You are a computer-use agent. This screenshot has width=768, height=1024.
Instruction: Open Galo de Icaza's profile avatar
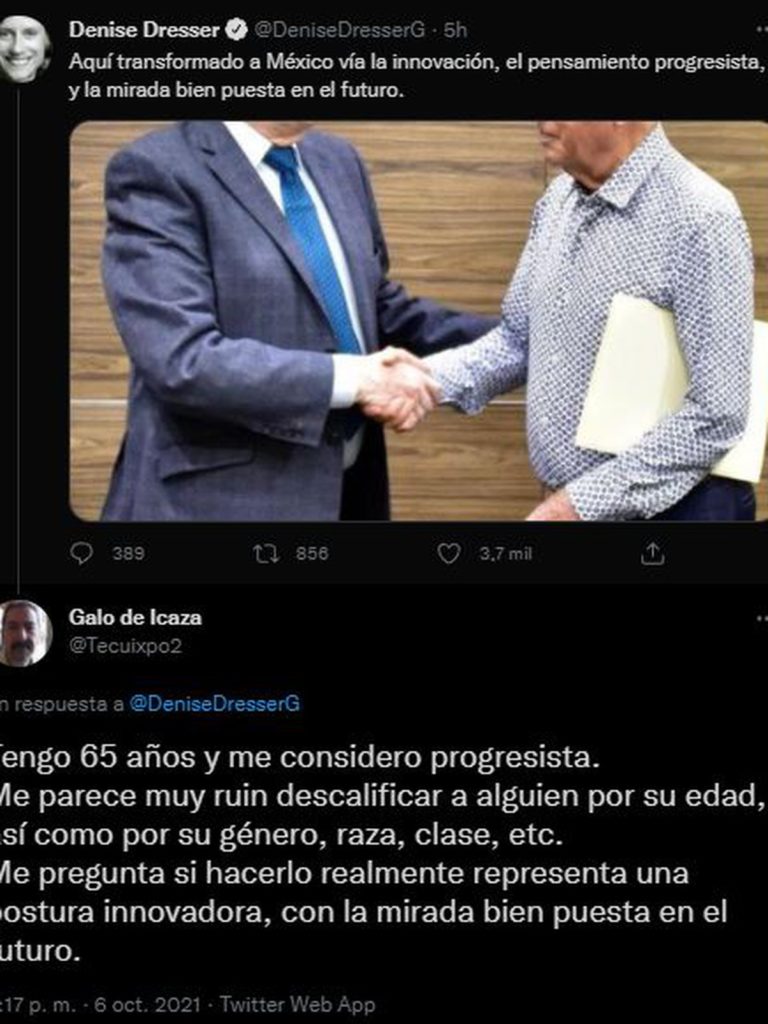tap(24, 633)
